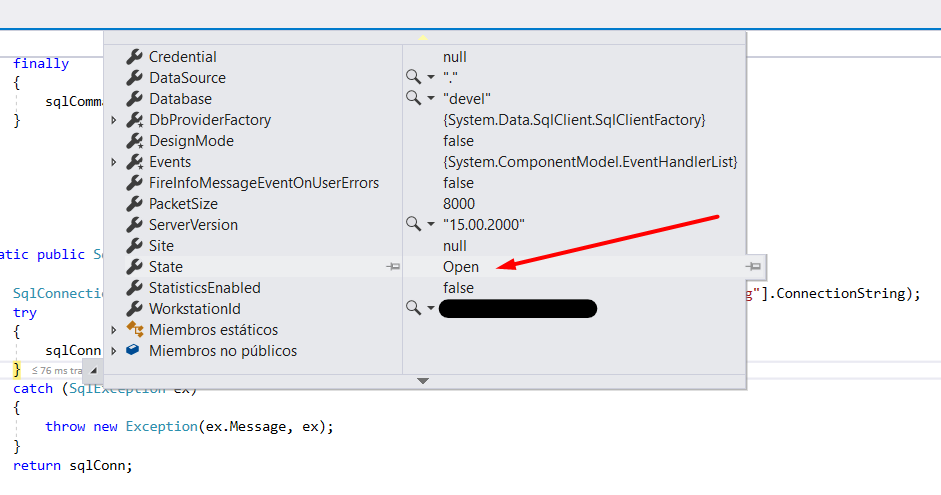
Task: Click the ServerVersion magnifier icon
Action: (413, 224)
